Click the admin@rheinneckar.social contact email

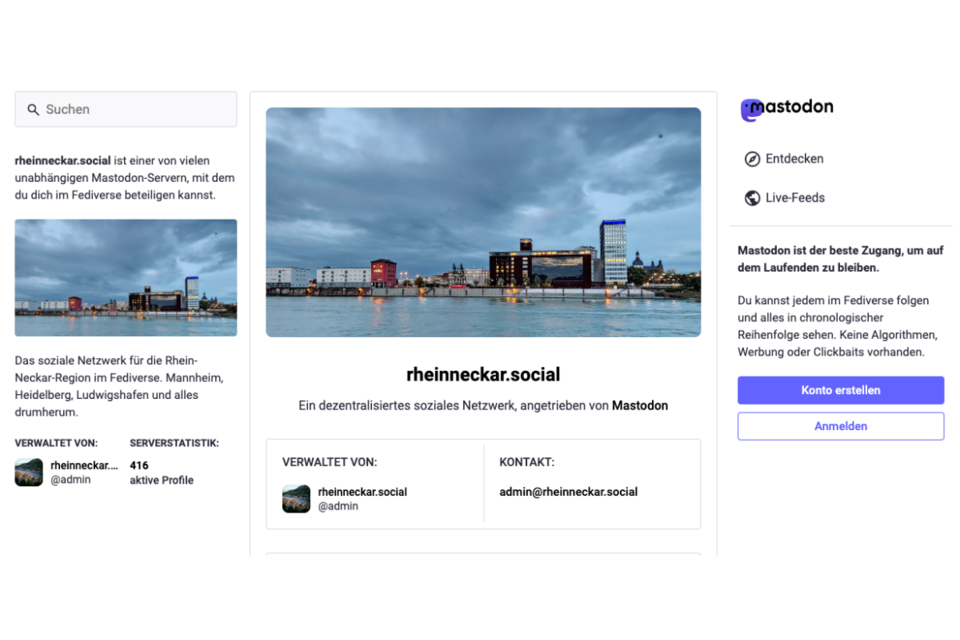(568, 492)
